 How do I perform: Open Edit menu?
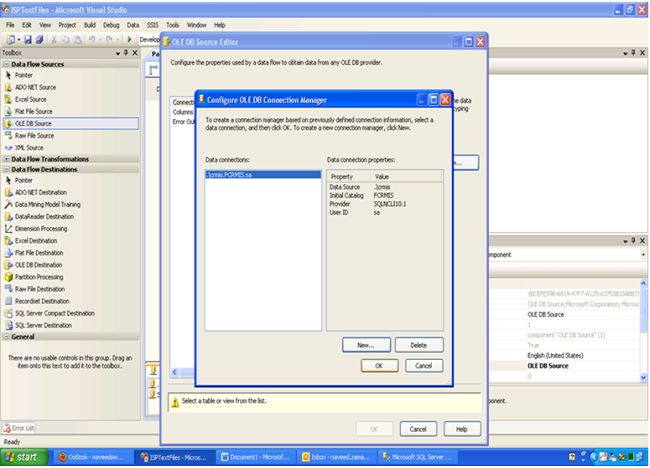(x=27, y=25)
